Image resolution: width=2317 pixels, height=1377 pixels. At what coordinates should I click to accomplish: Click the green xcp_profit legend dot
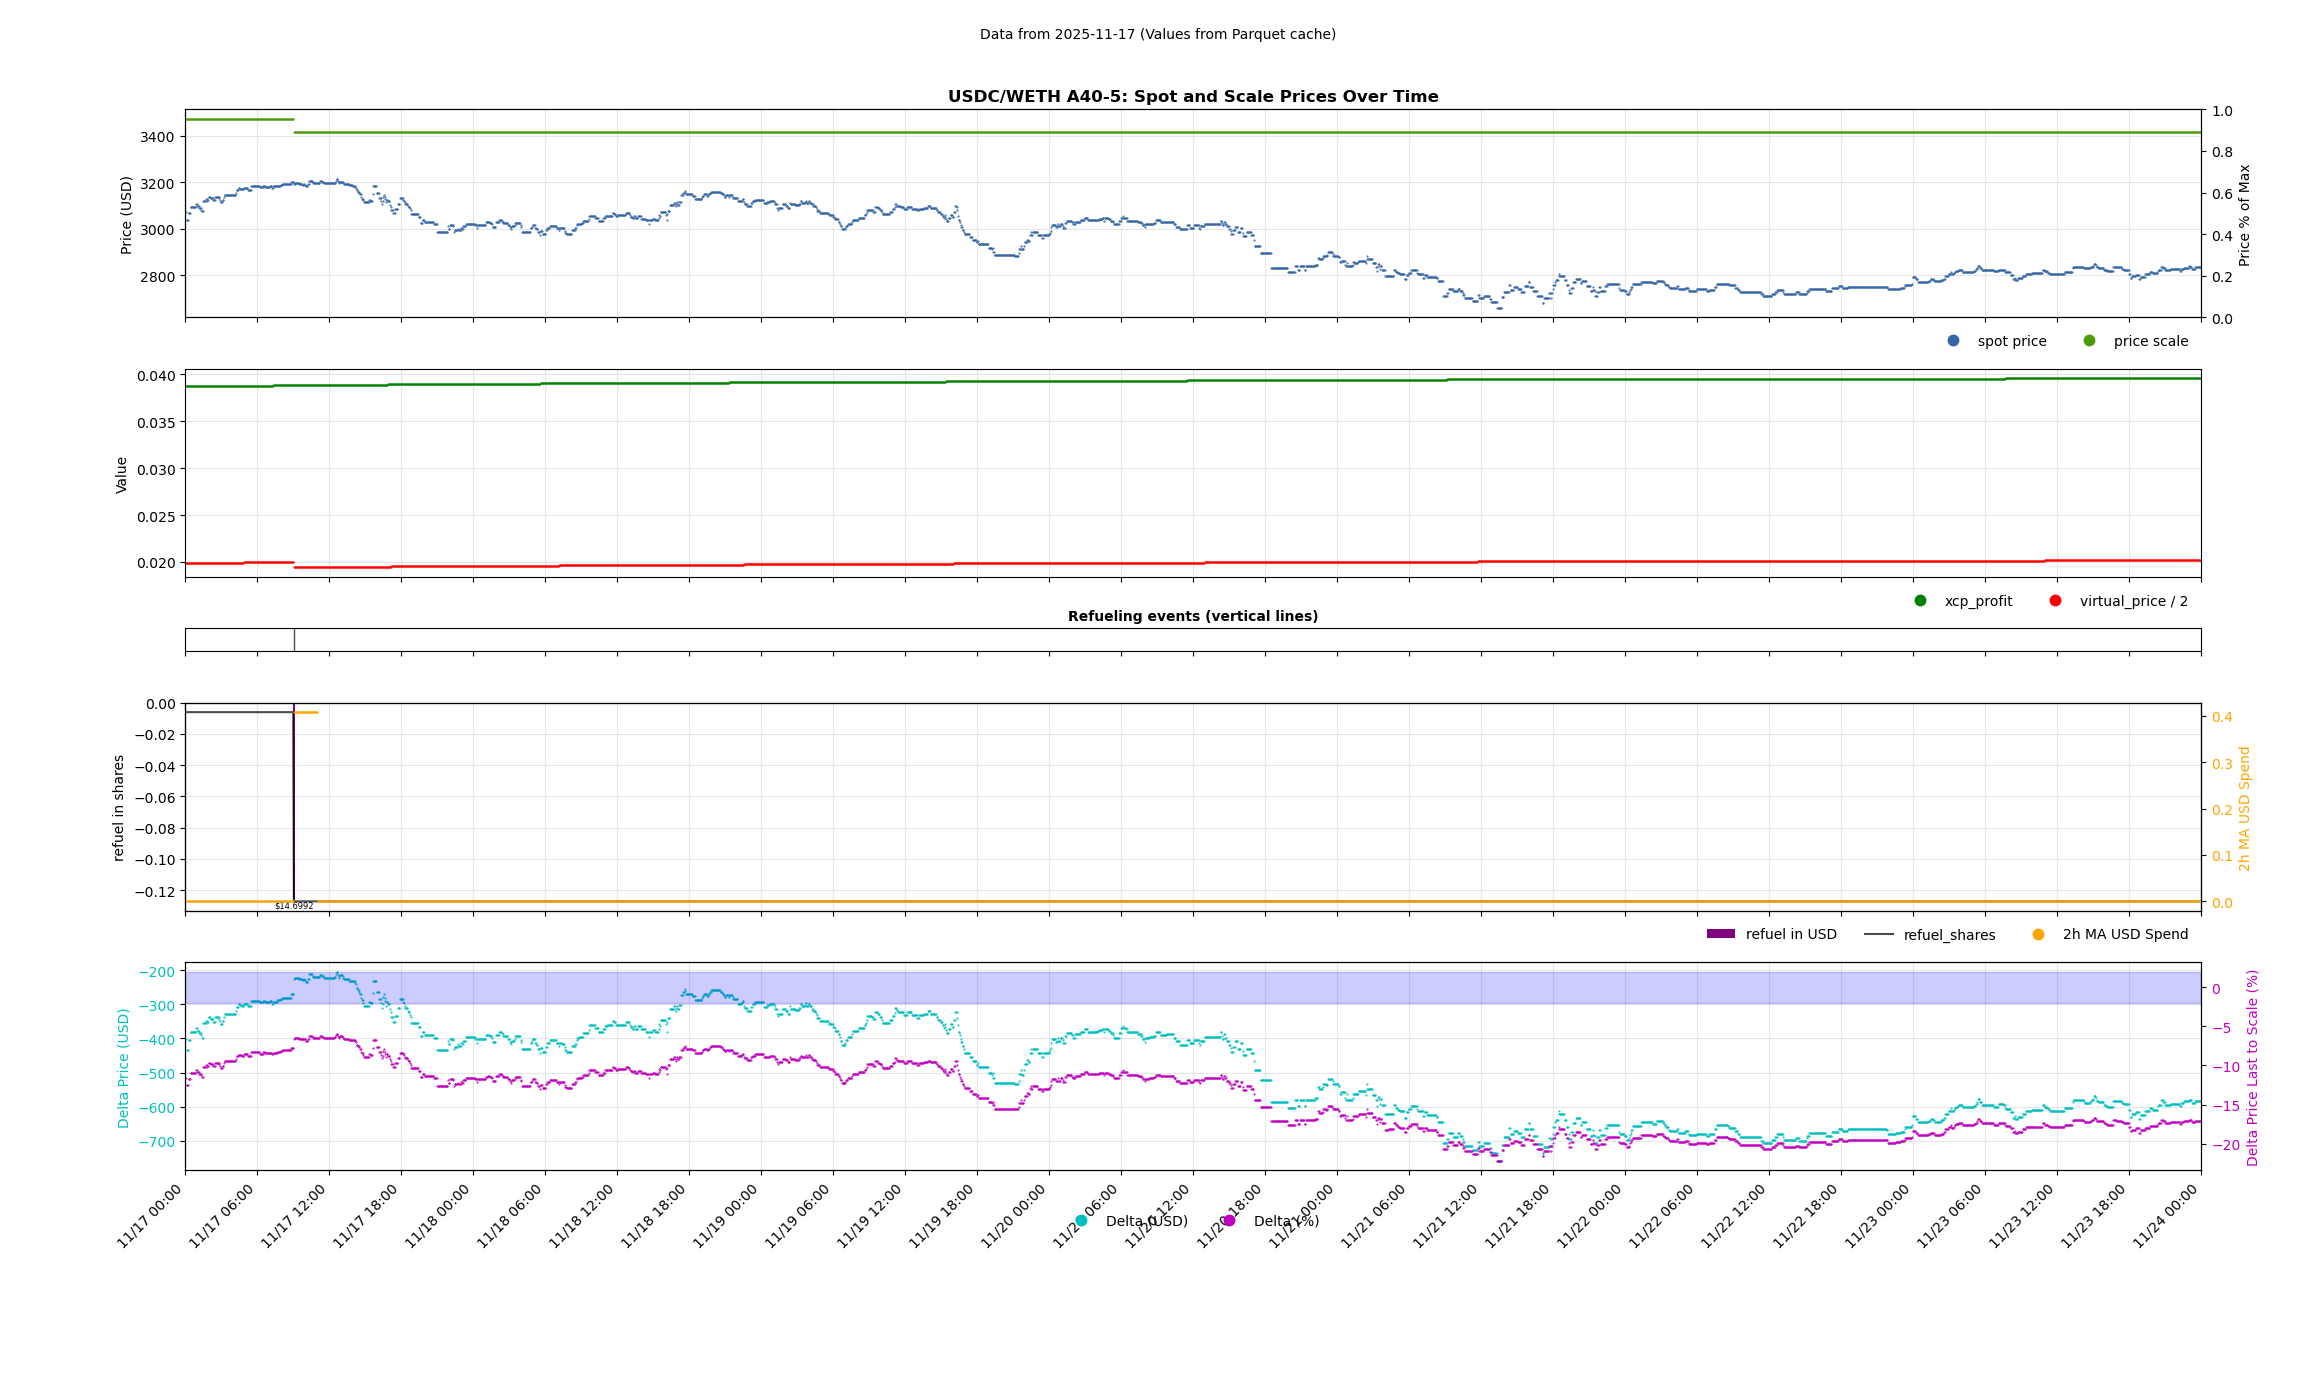tap(1920, 601)
